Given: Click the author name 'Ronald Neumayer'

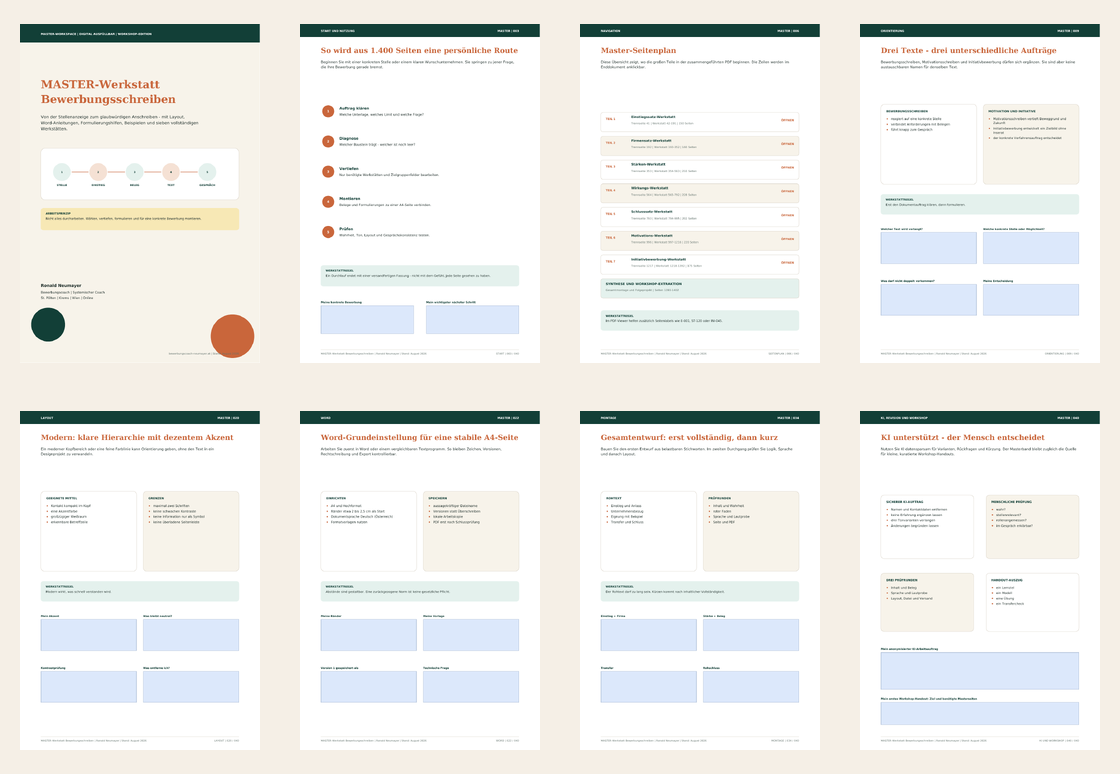Looking at the screenshot, I should coord(61,286).
